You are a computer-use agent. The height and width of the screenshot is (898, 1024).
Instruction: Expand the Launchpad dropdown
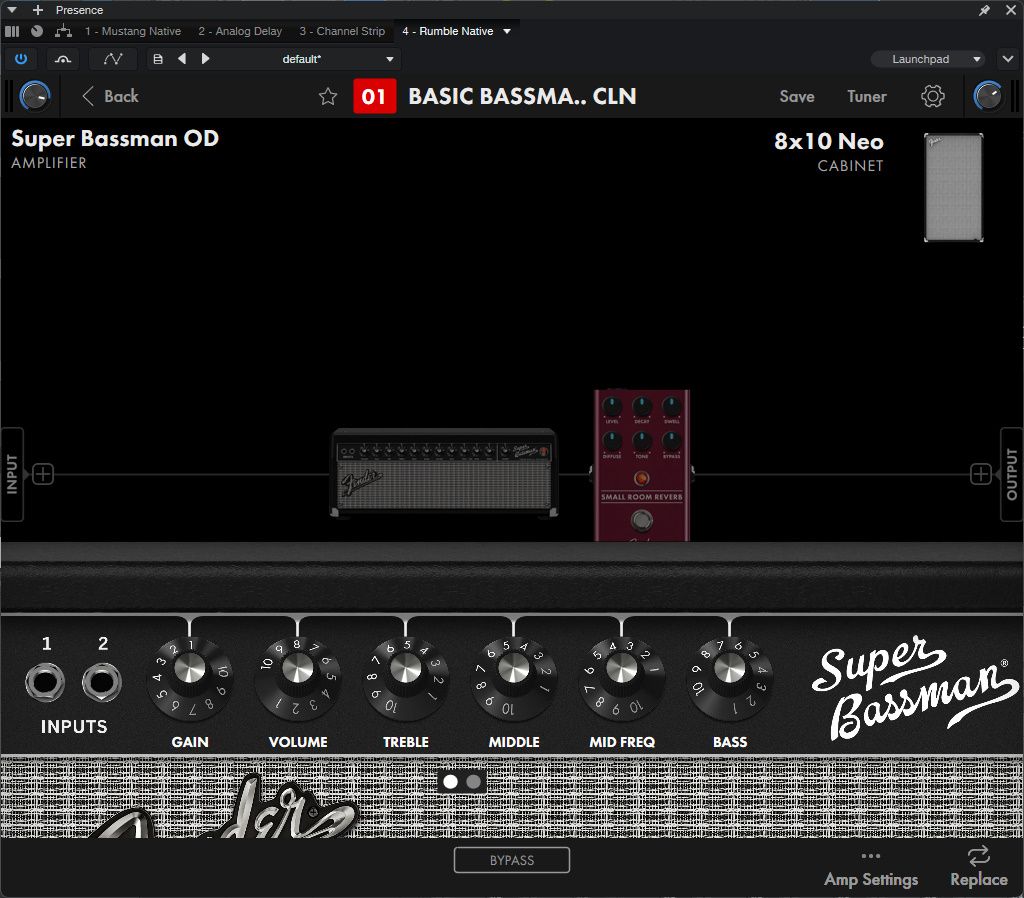click(927, 59)
